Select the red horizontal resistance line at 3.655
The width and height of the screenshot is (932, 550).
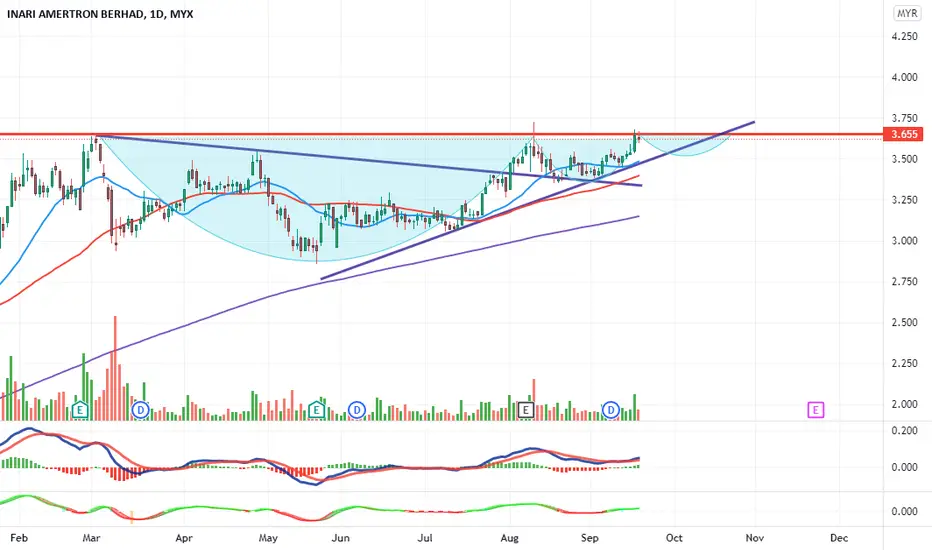click(x=440, y=135)
